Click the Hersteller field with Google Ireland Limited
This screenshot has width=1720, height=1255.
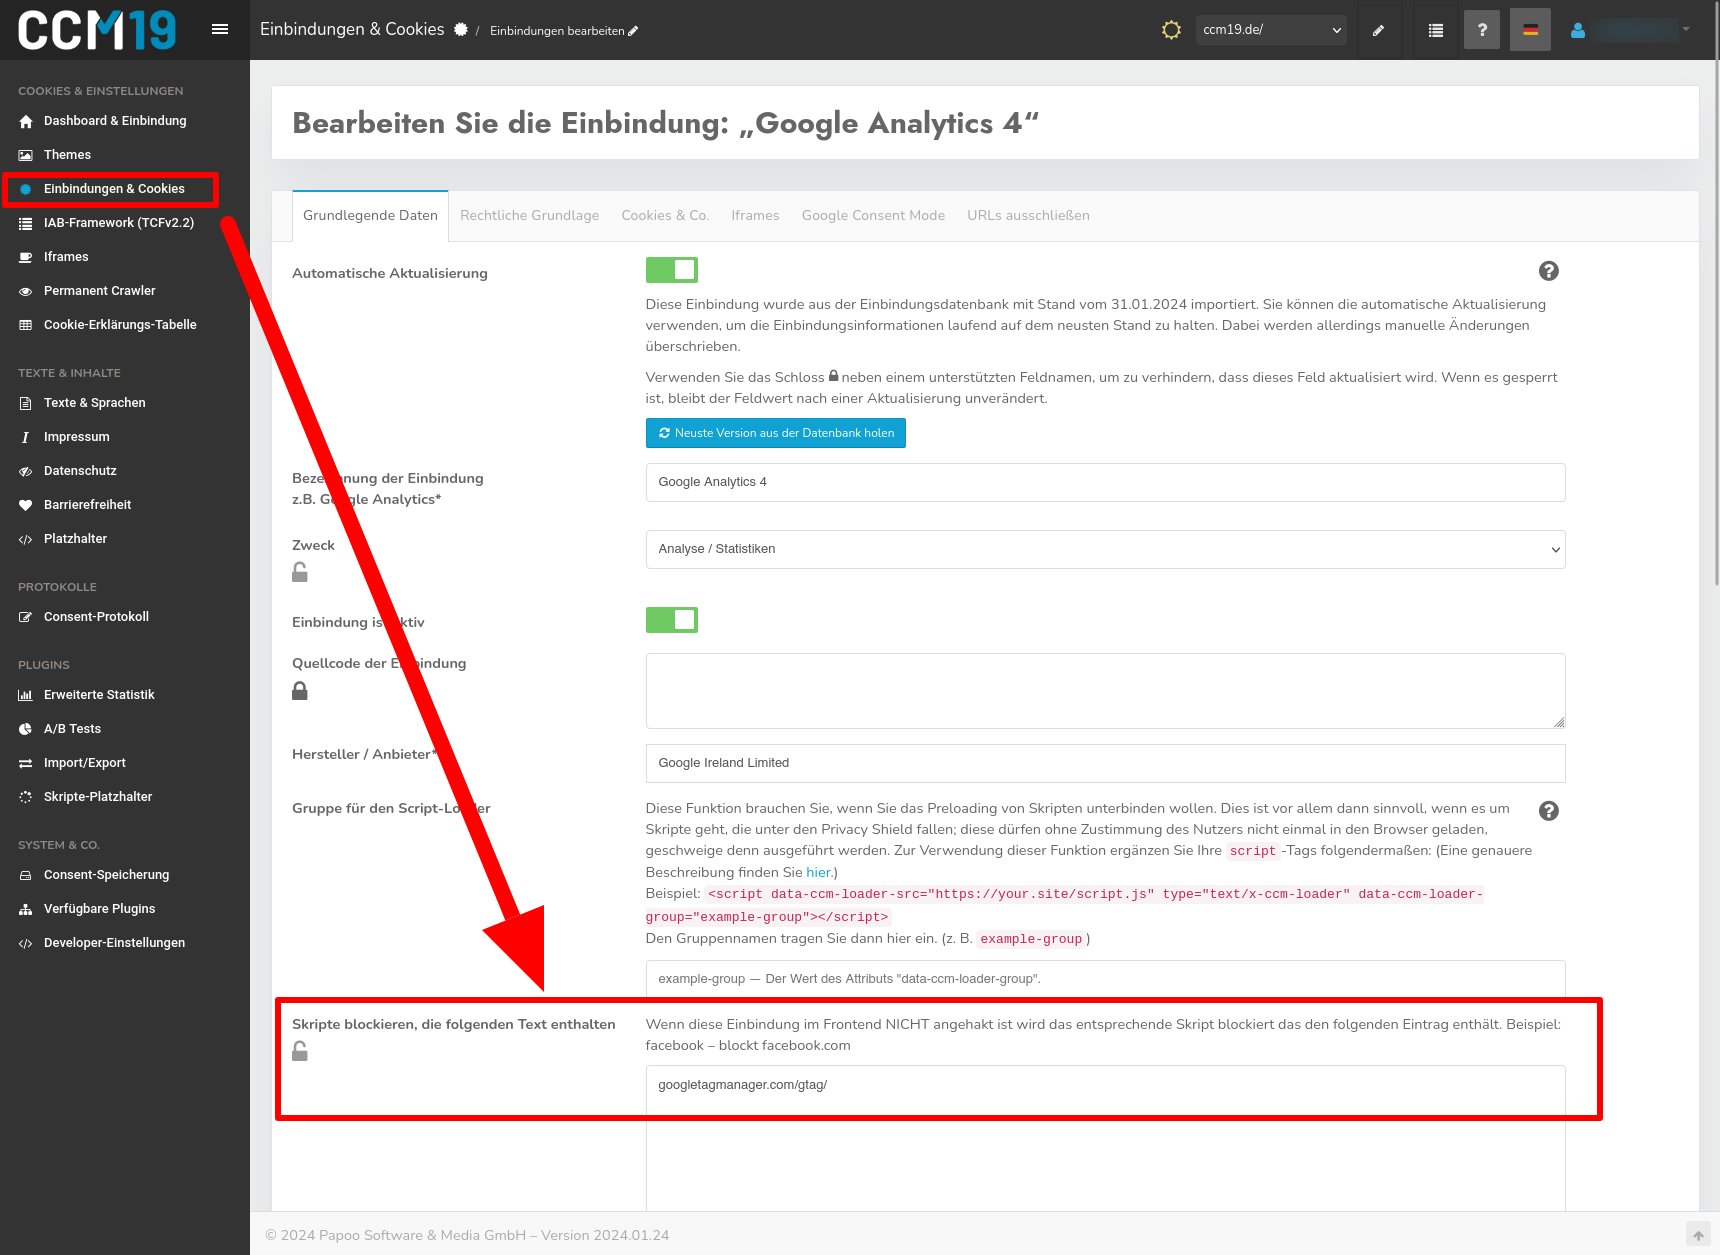tap(1105, 763)
